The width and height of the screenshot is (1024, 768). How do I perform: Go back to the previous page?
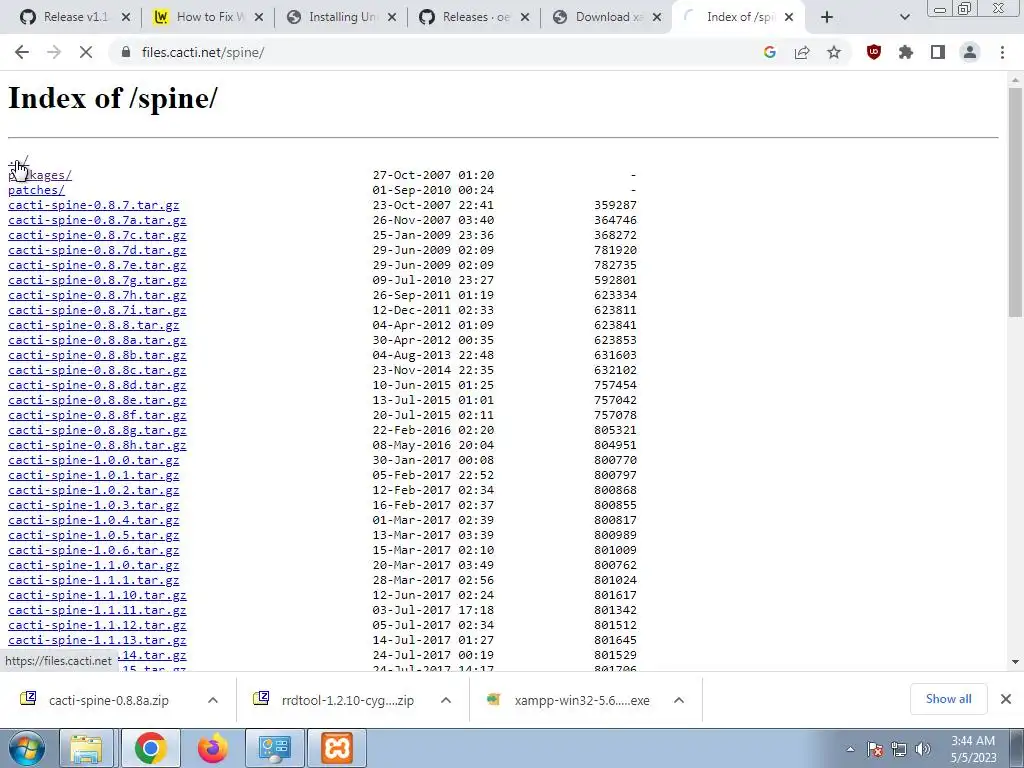click(x=22, y=52)
